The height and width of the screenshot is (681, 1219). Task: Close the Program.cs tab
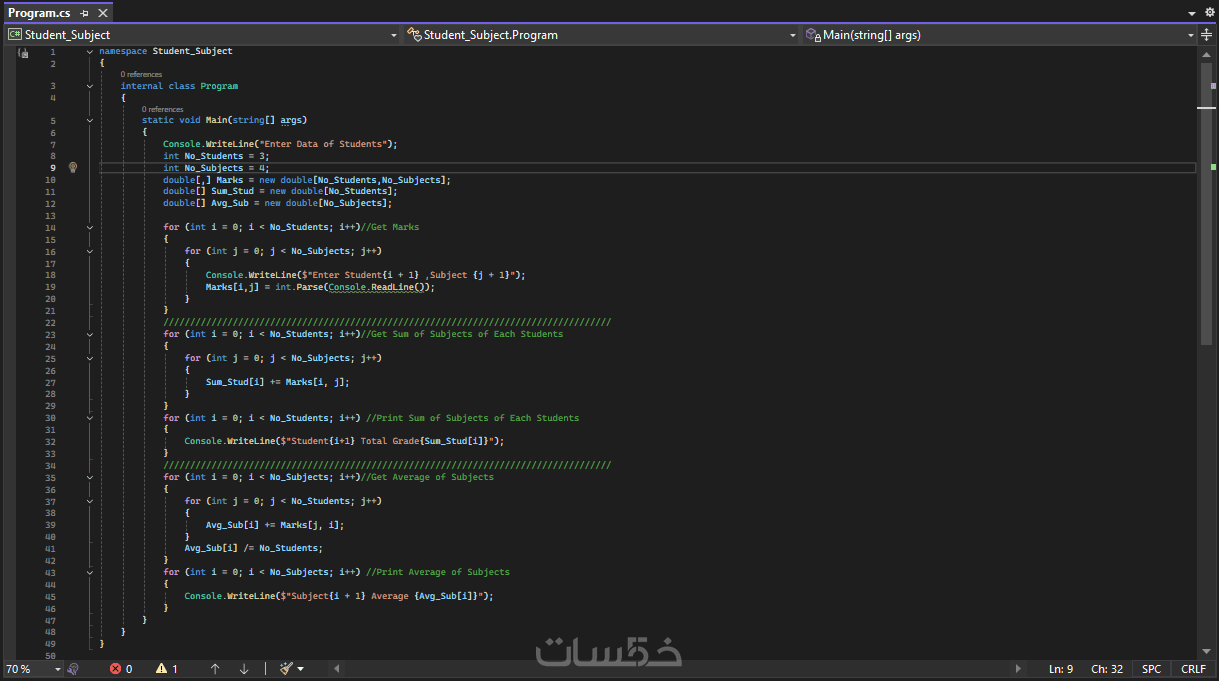[x=101, y=13]
